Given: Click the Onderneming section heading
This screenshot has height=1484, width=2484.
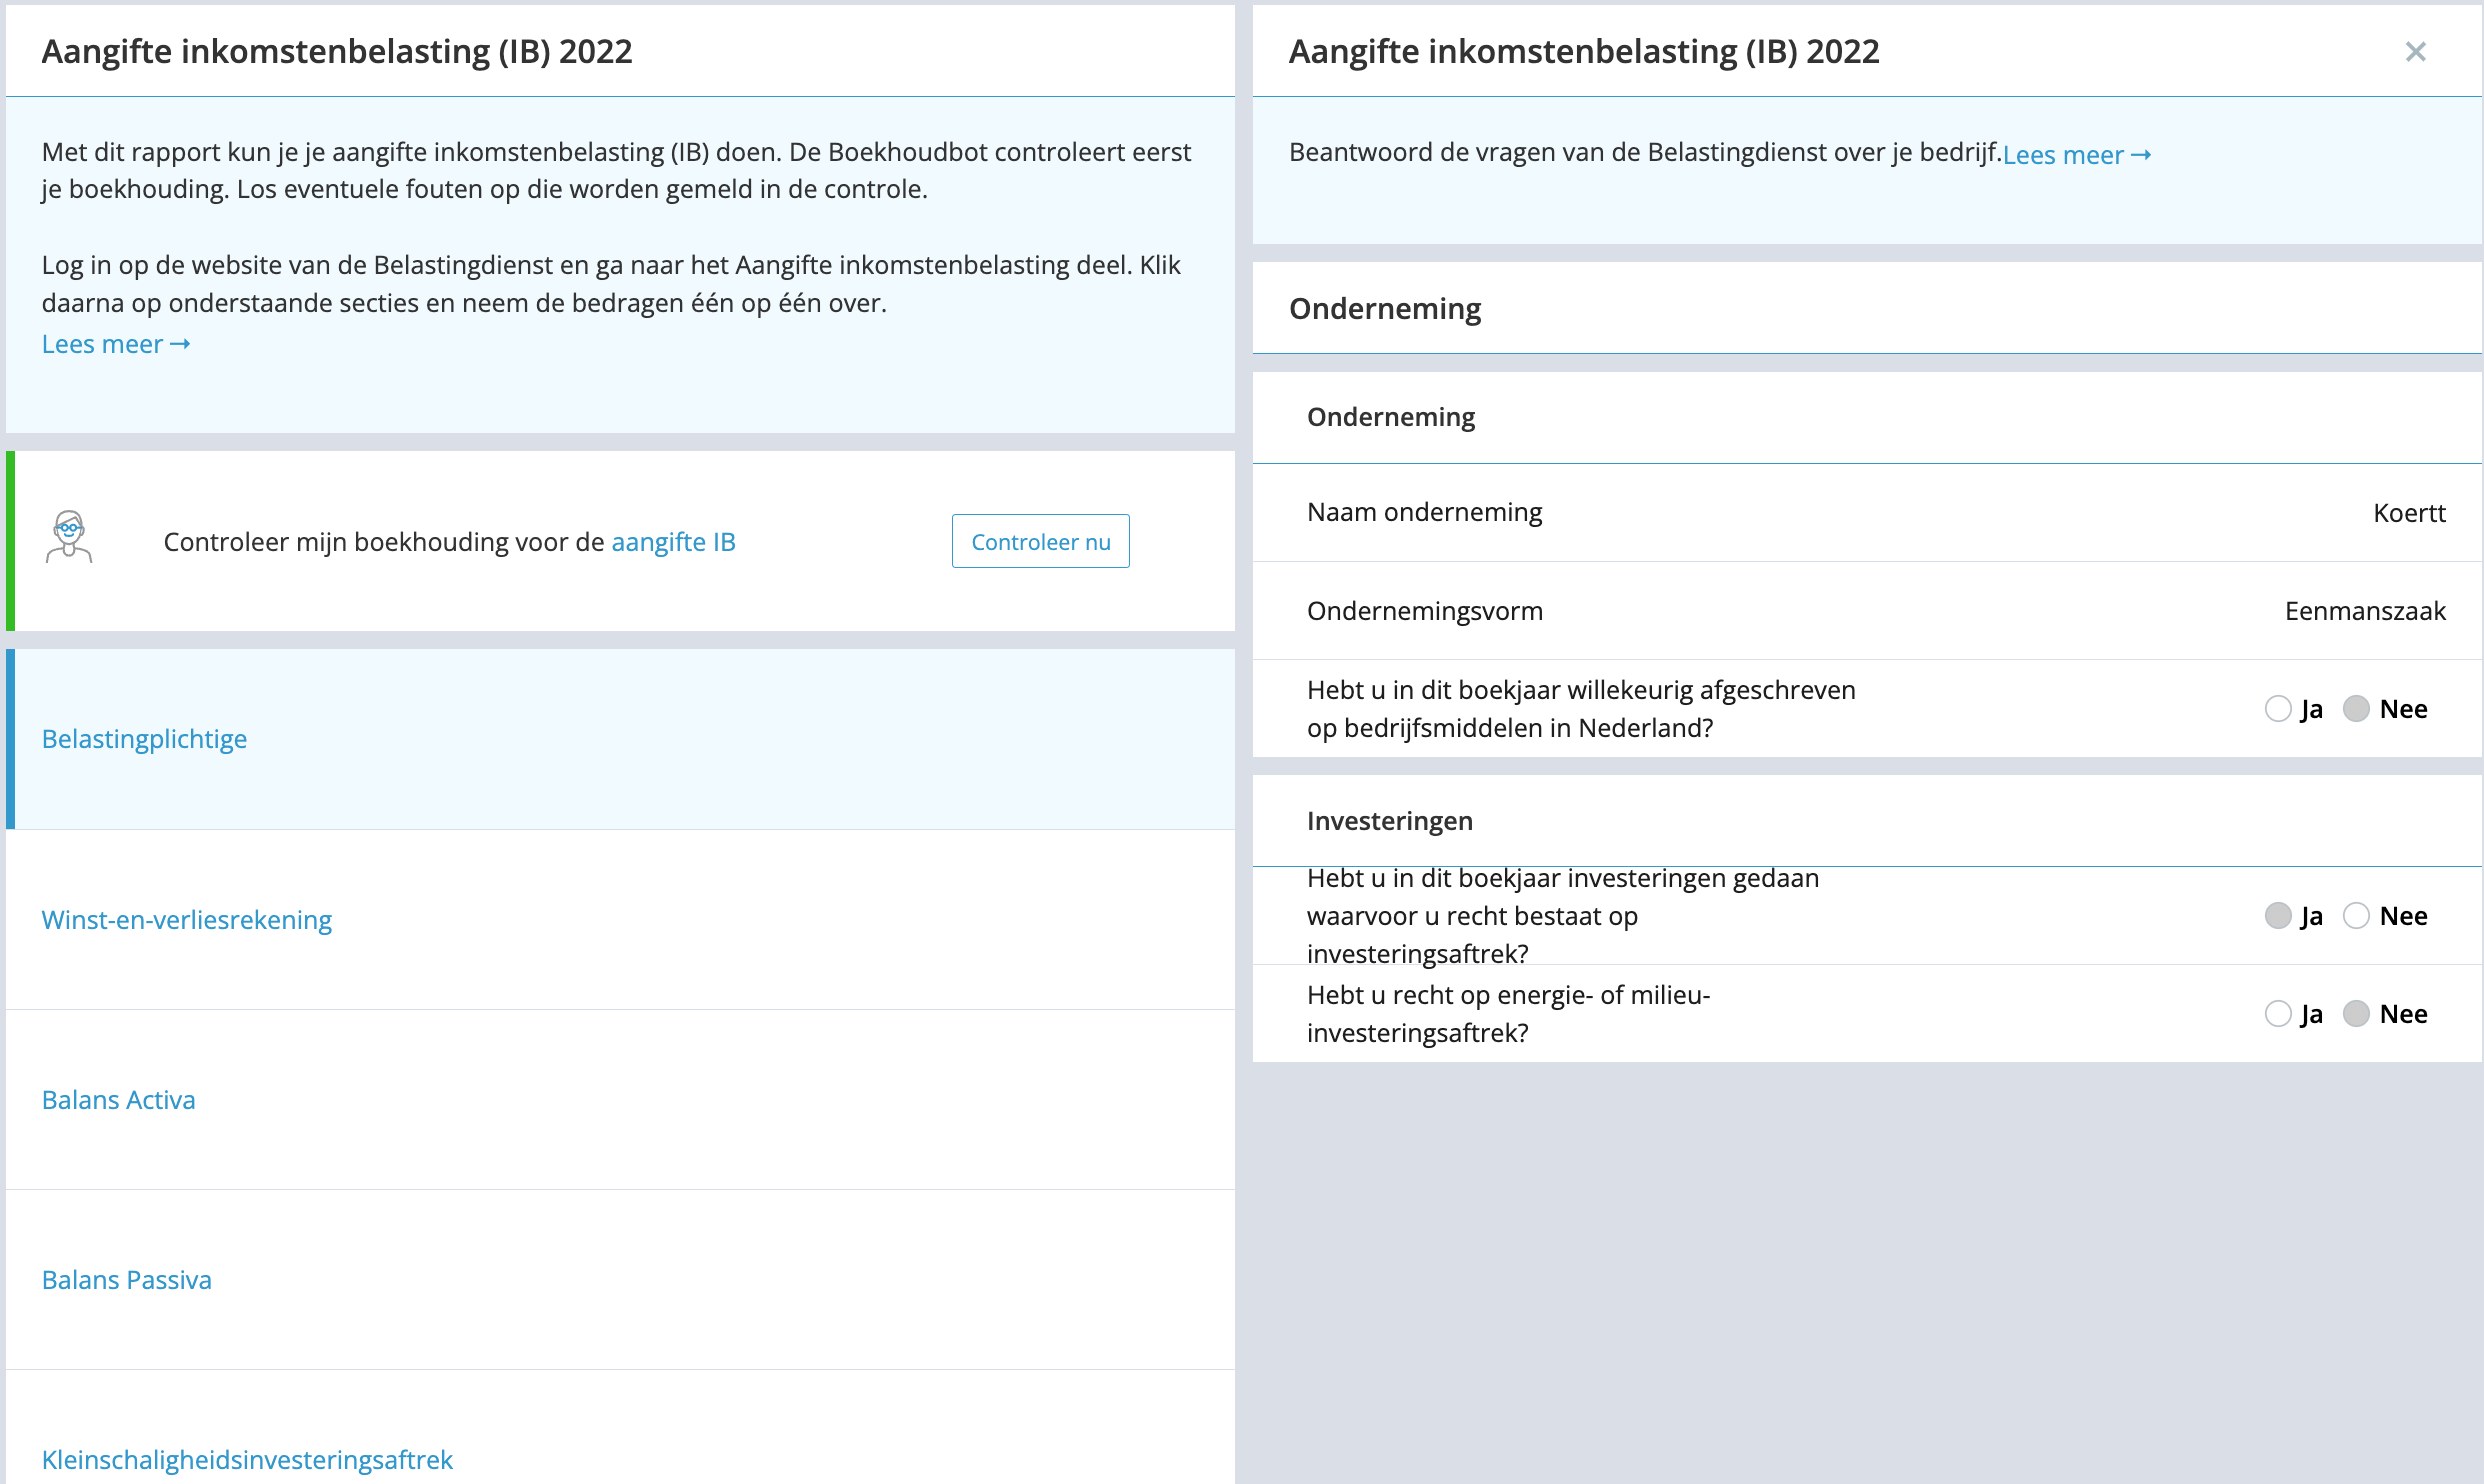Looking at the screenshot, I should [1385, 309].
